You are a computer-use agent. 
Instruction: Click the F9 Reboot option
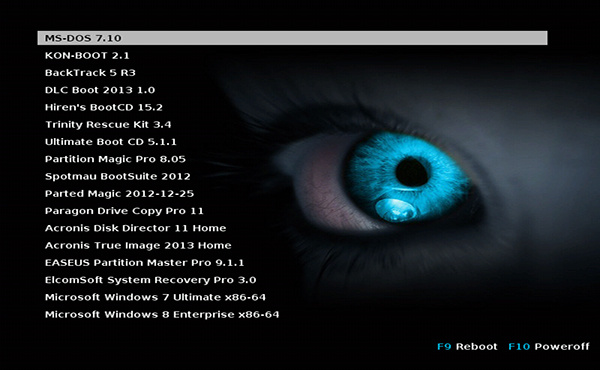(467, 347)
